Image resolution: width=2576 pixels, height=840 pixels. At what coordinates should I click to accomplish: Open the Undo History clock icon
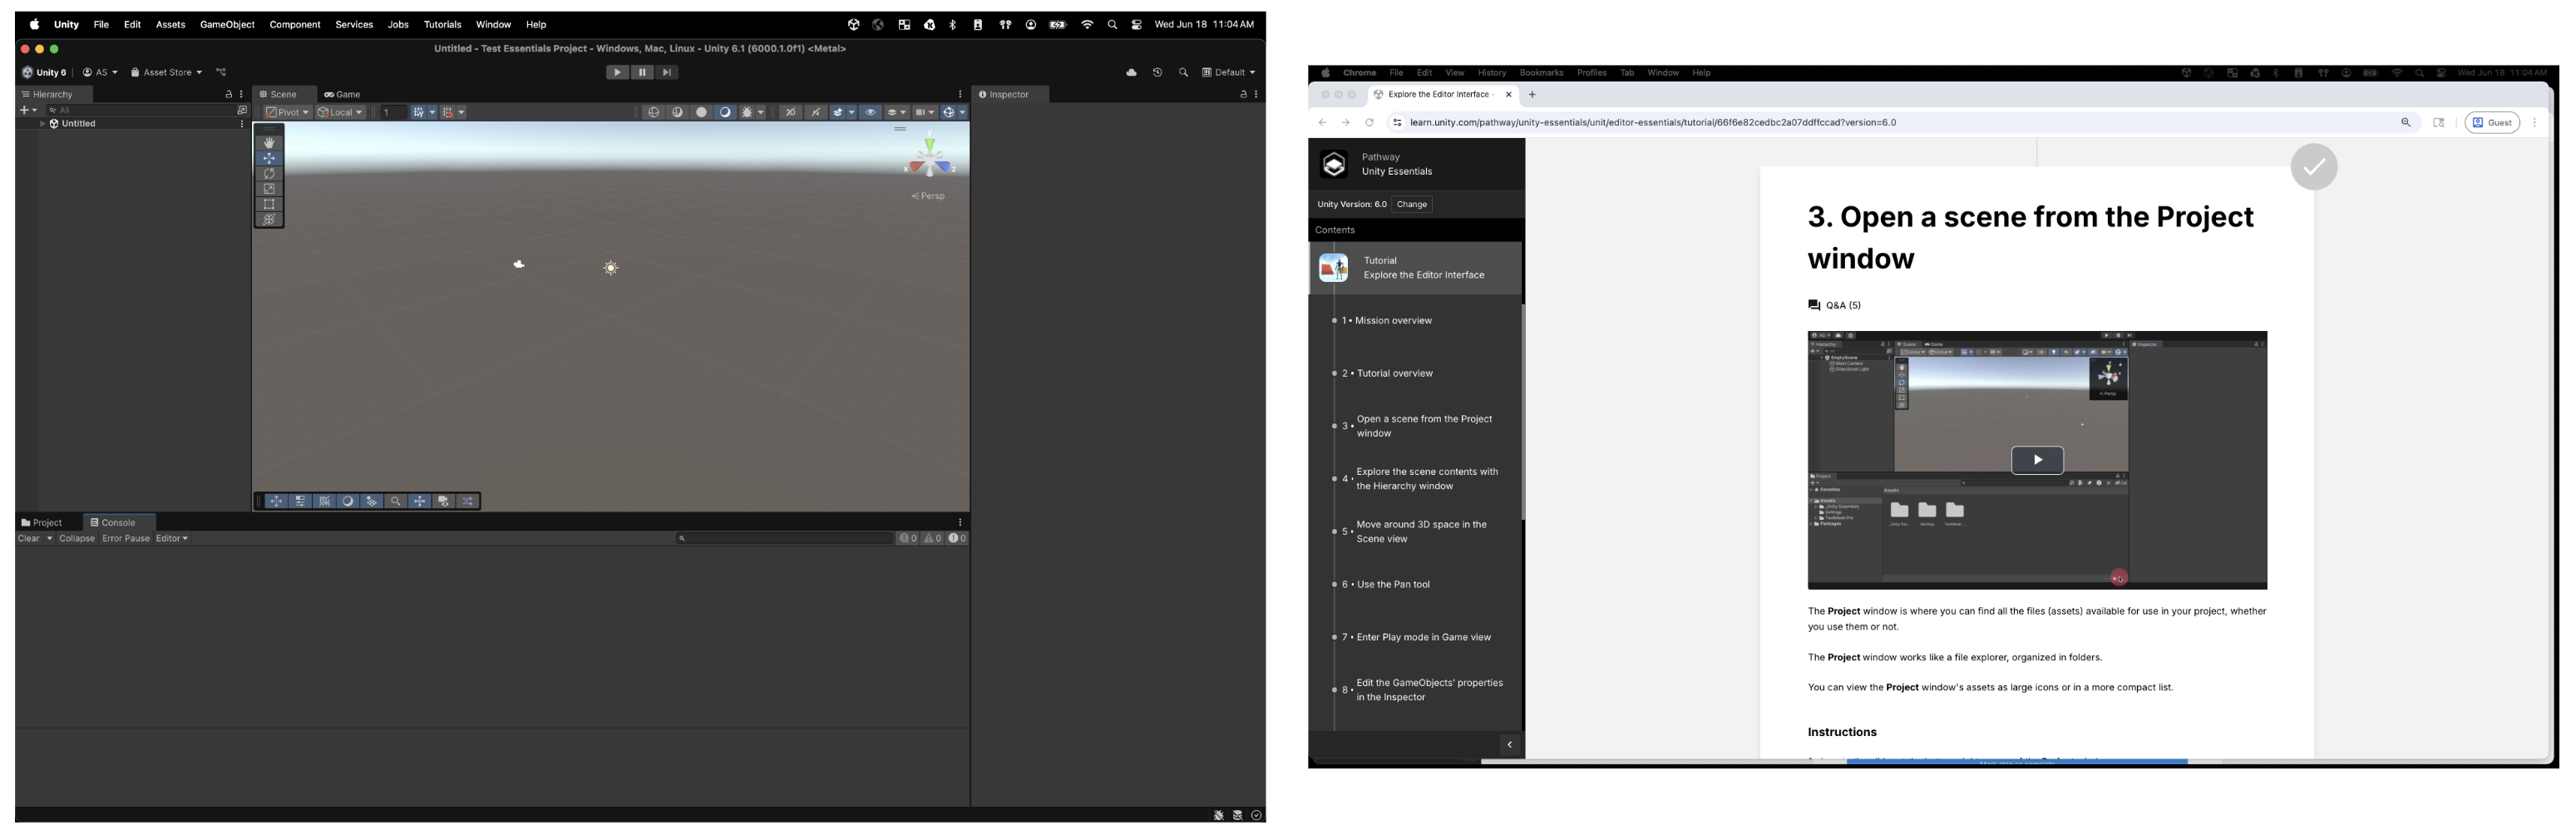point(1157,72)
